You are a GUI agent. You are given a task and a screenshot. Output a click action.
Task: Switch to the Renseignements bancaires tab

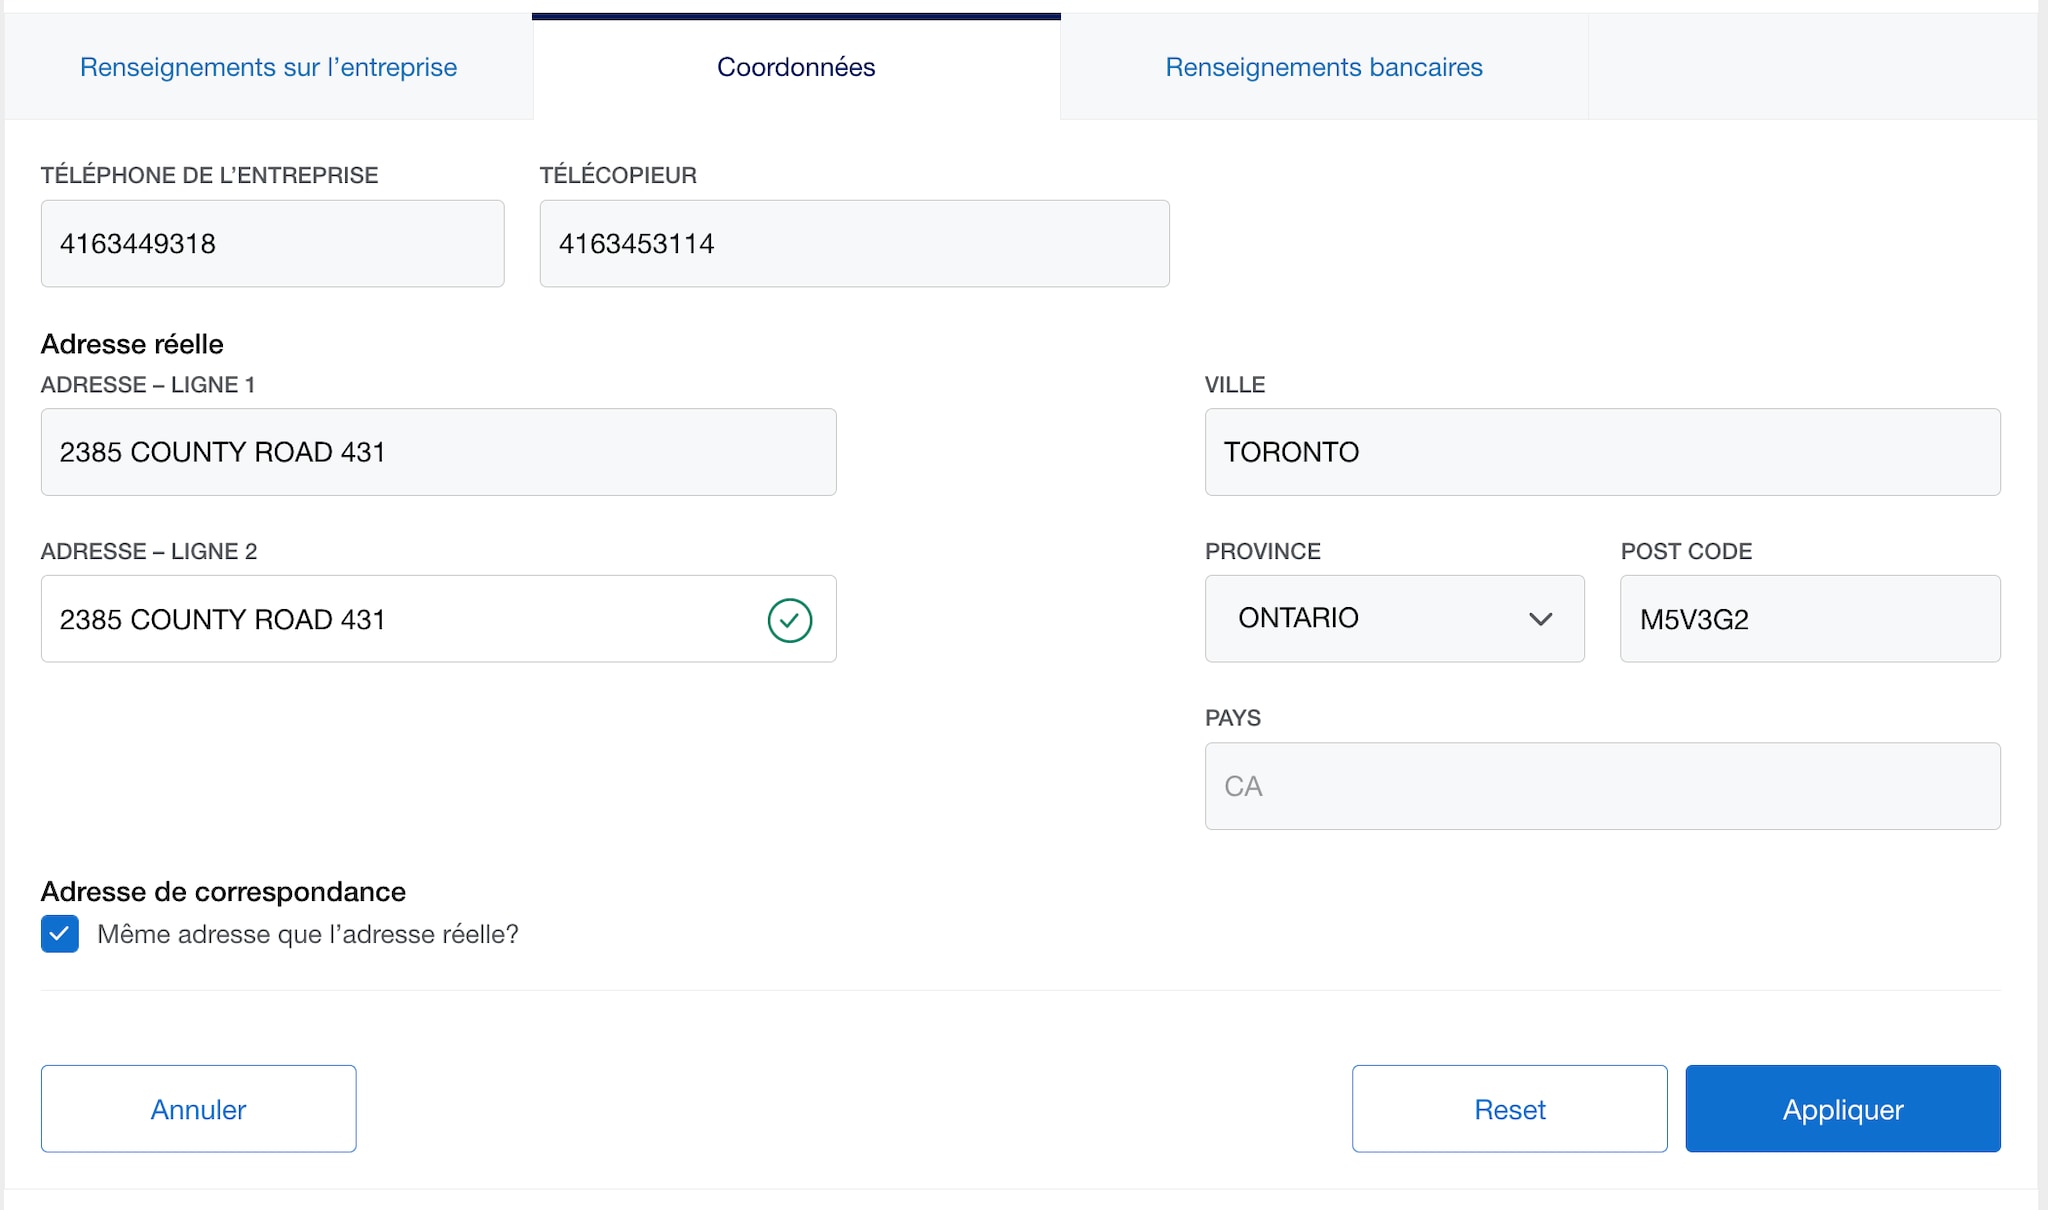1323,66
